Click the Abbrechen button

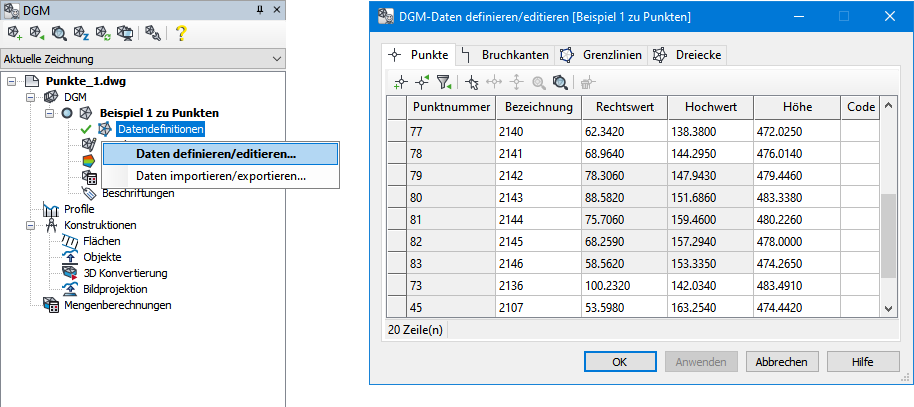[x=782, y=362]
